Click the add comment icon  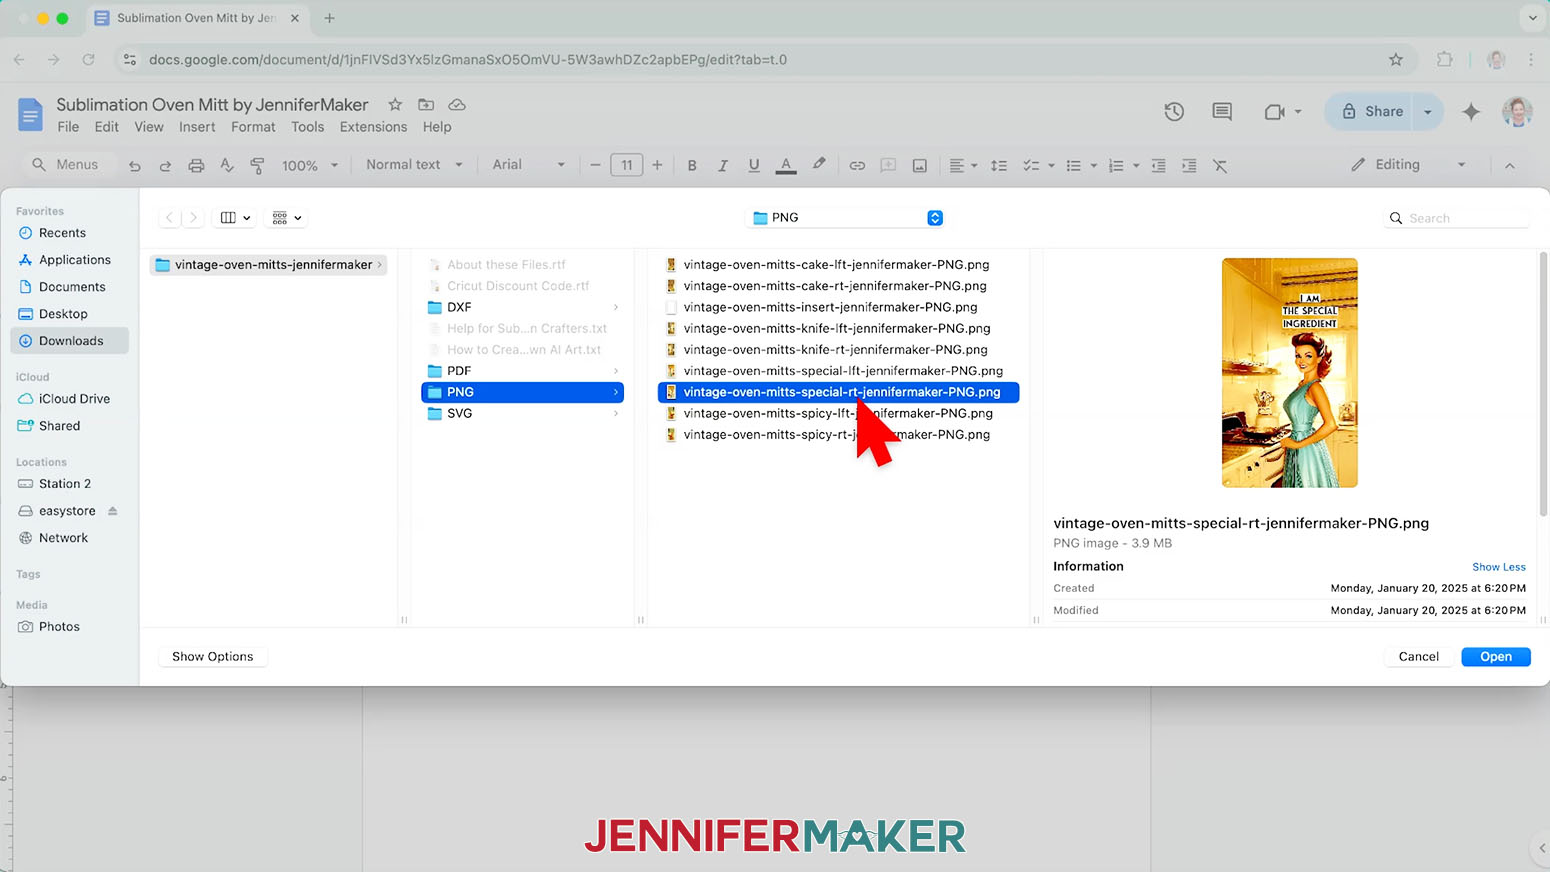point(888,166)
